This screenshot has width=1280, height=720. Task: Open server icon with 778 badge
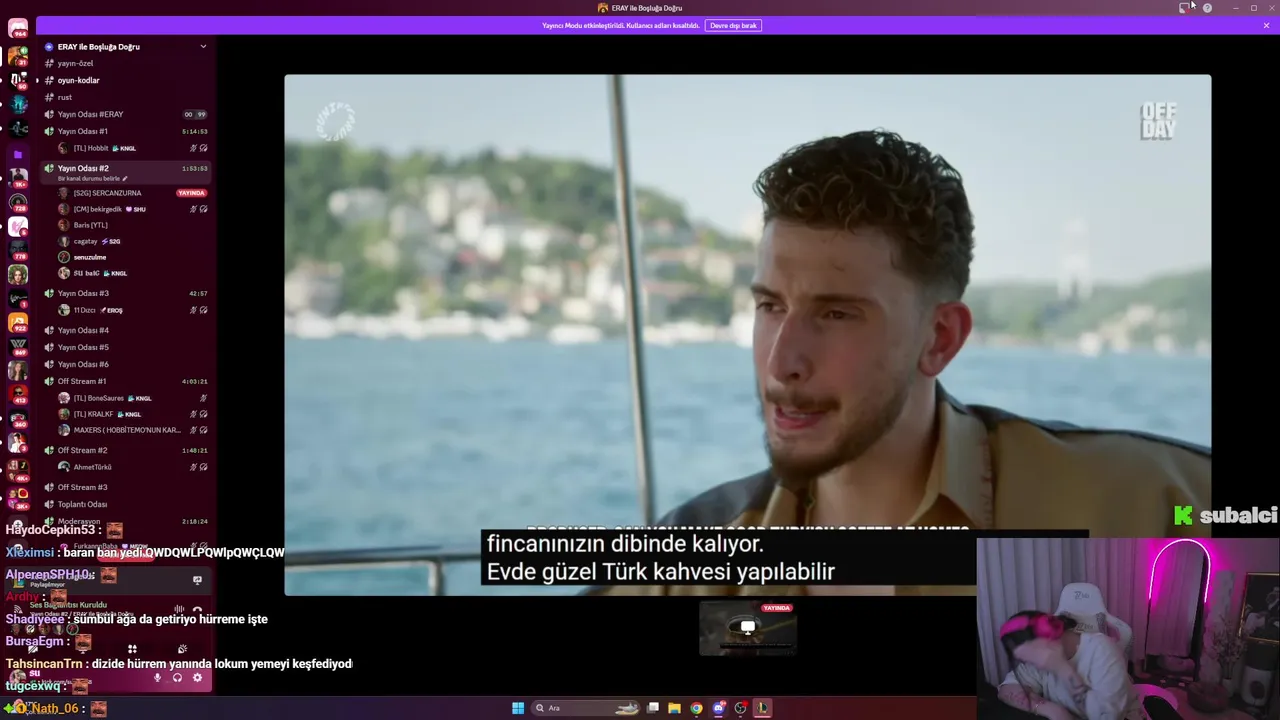[18, 250]
